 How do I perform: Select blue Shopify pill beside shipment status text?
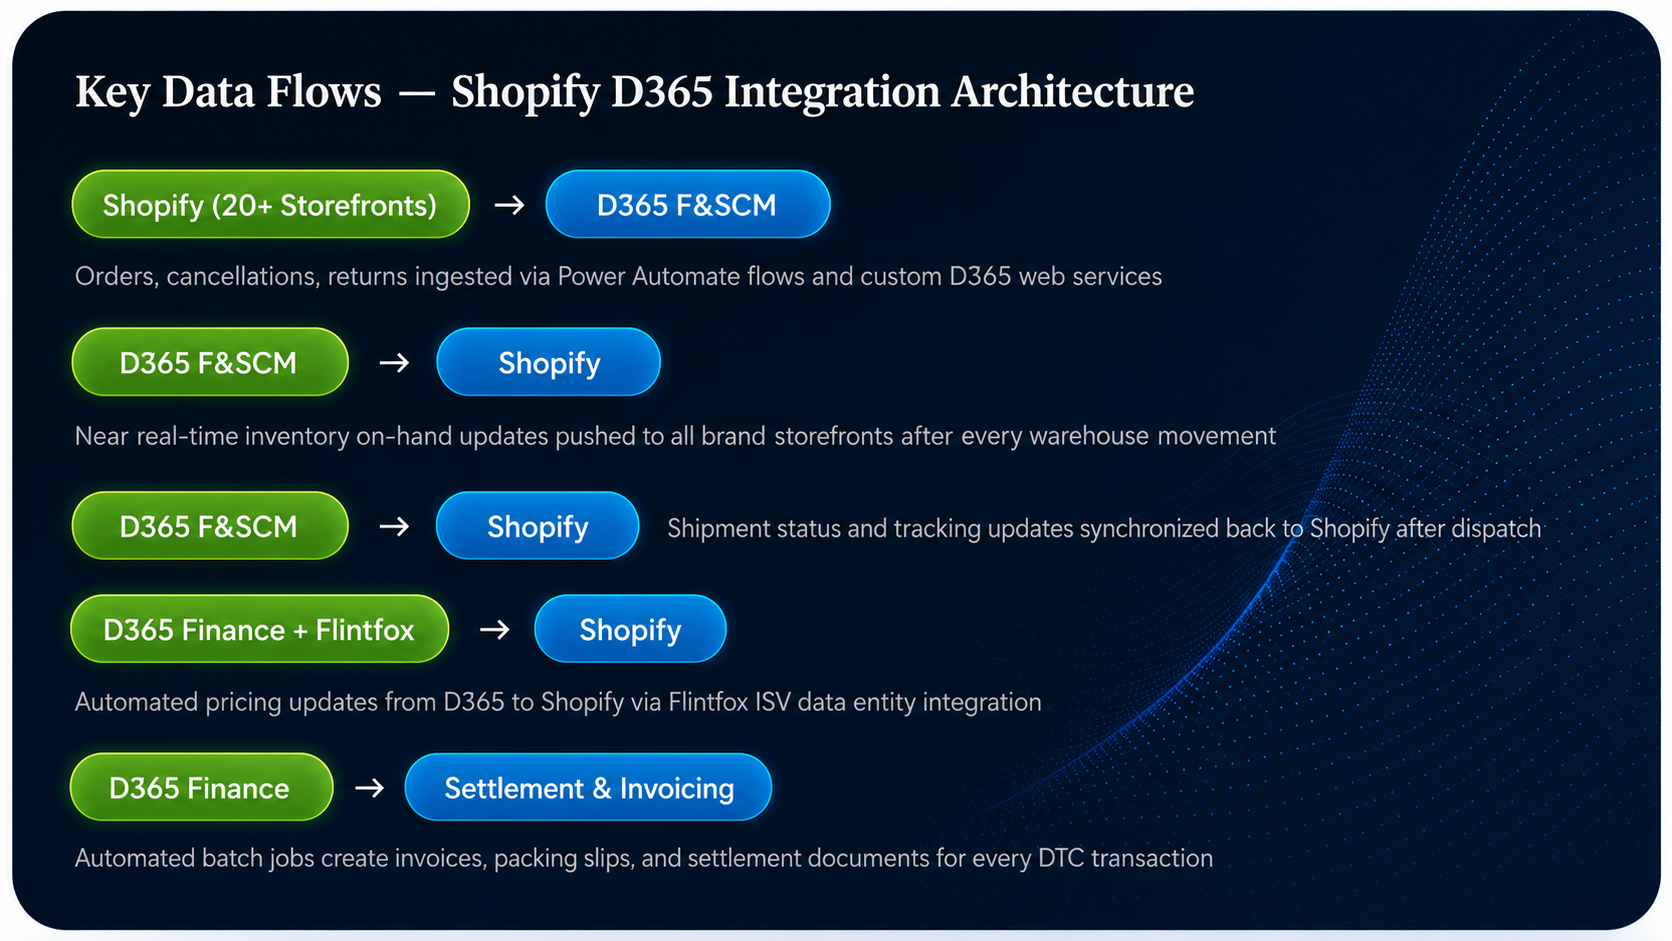tap(538, 526)
